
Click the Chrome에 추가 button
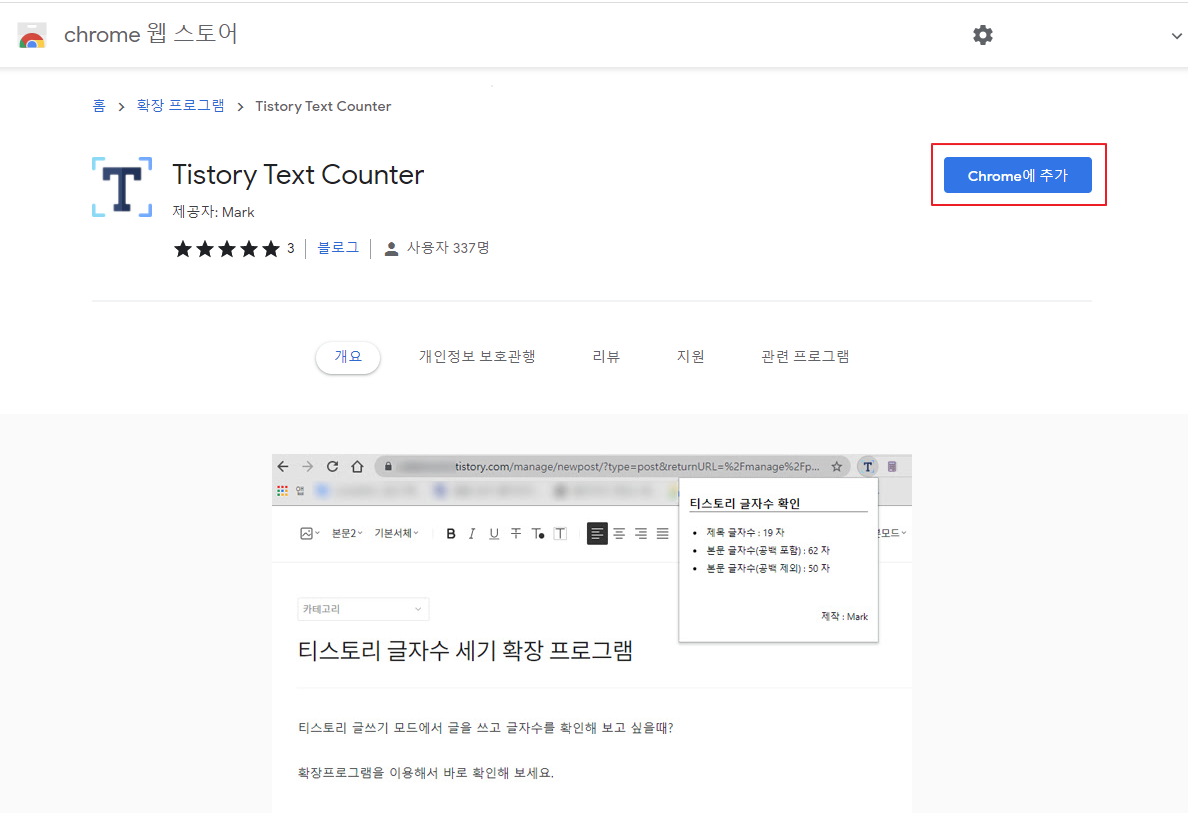[1018, 174]
